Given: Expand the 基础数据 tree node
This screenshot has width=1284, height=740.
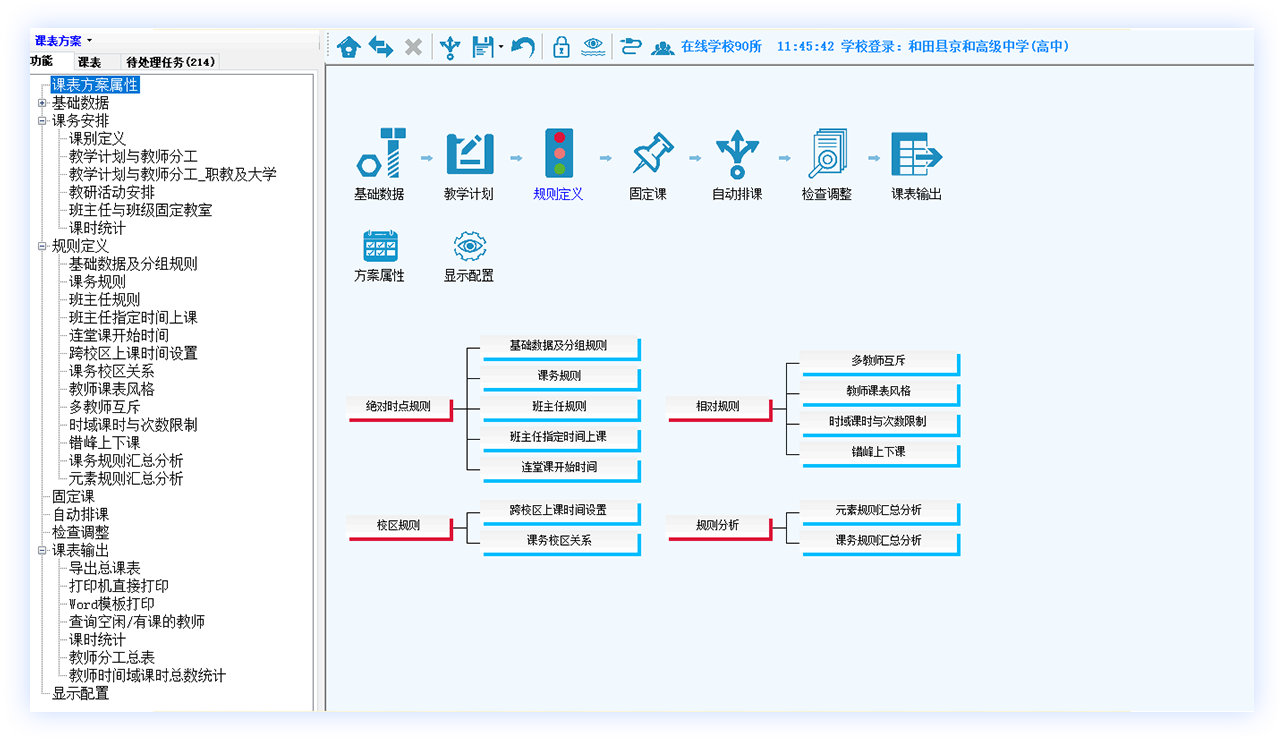Looking at the screenshot, I should 42,103.
